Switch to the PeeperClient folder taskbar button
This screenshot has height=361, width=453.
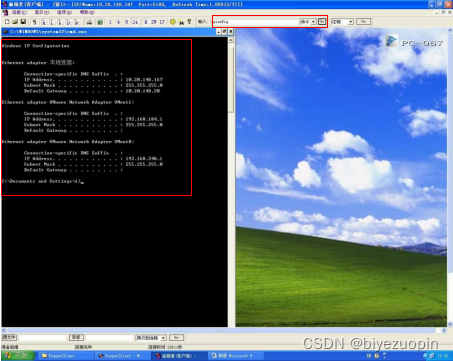(x=65, y=356)
